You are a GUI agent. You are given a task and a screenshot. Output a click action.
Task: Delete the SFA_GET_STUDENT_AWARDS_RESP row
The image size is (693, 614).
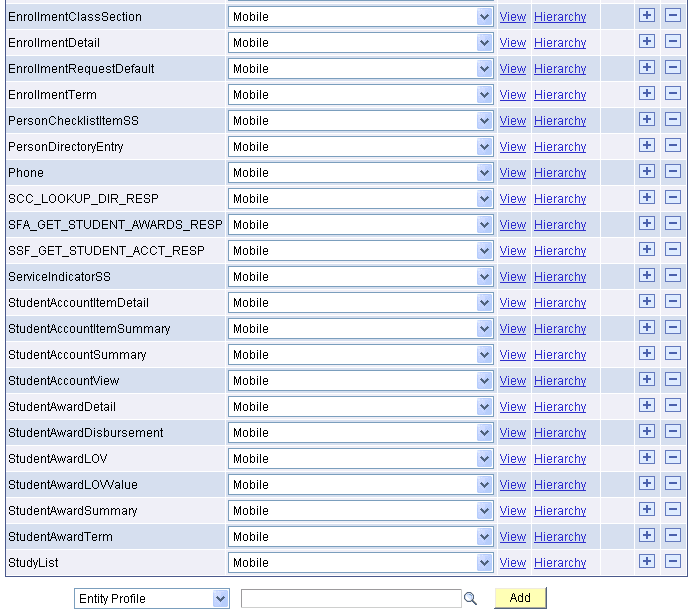tap(673, 223)
